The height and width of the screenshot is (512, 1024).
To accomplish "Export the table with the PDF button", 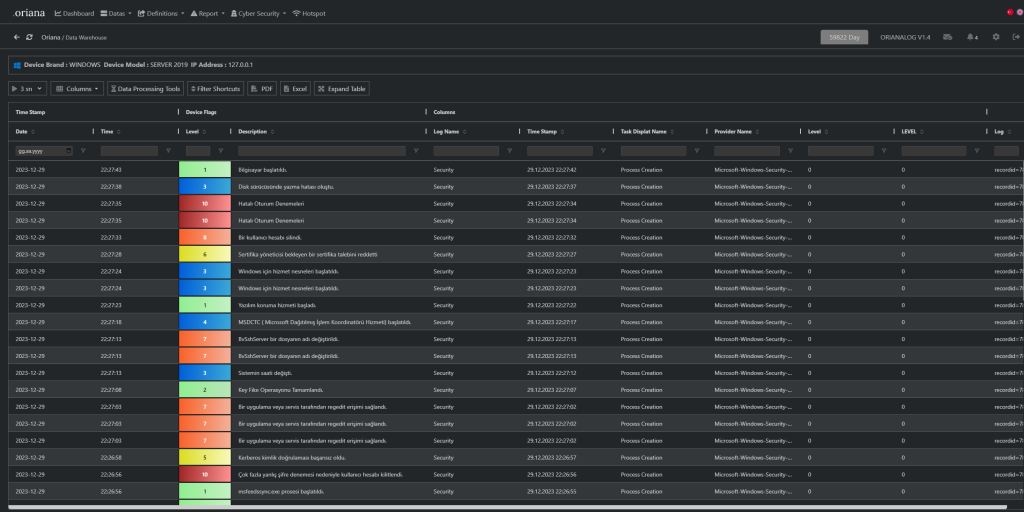I will point(262,89).
